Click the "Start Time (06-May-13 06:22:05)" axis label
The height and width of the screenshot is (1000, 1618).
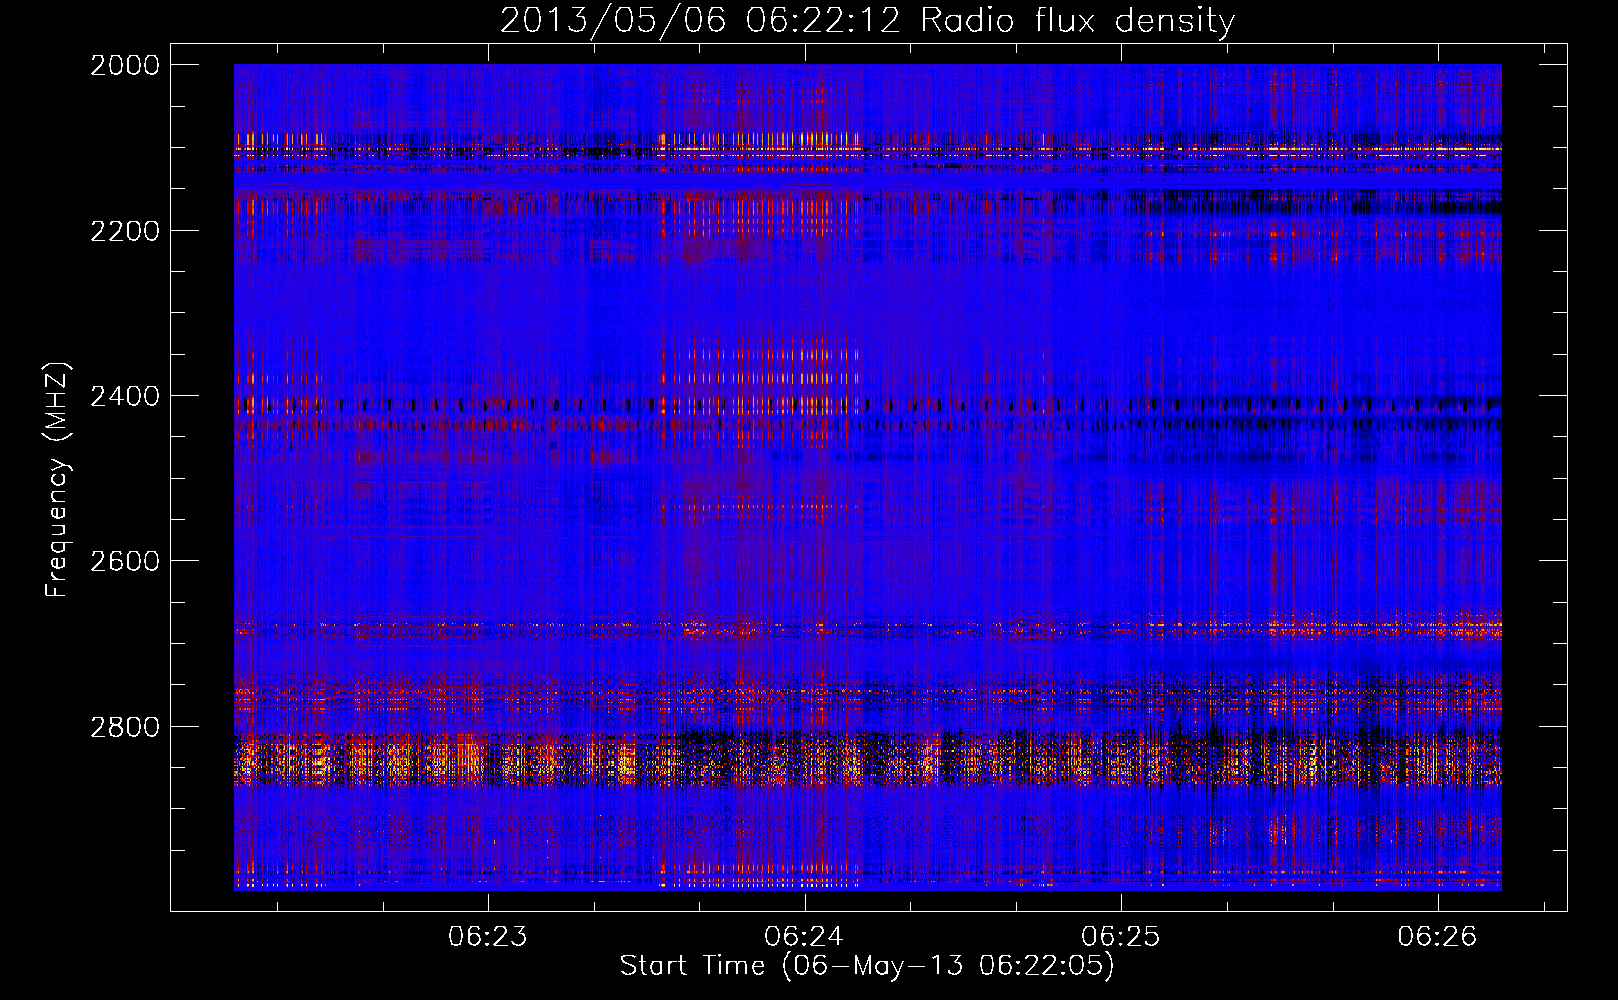[867, 966]
